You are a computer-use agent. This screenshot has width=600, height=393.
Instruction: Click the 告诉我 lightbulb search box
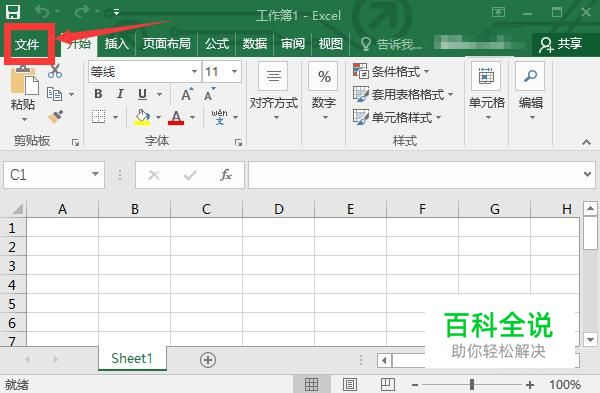pyautogui.click(x=391, y=44)
